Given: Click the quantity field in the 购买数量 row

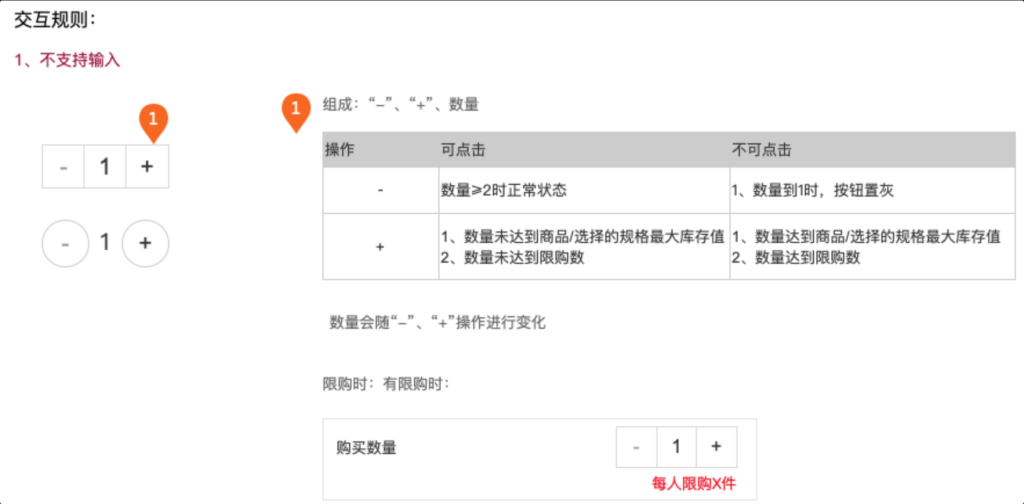Looking at the screenshot, I should point(676,446).
